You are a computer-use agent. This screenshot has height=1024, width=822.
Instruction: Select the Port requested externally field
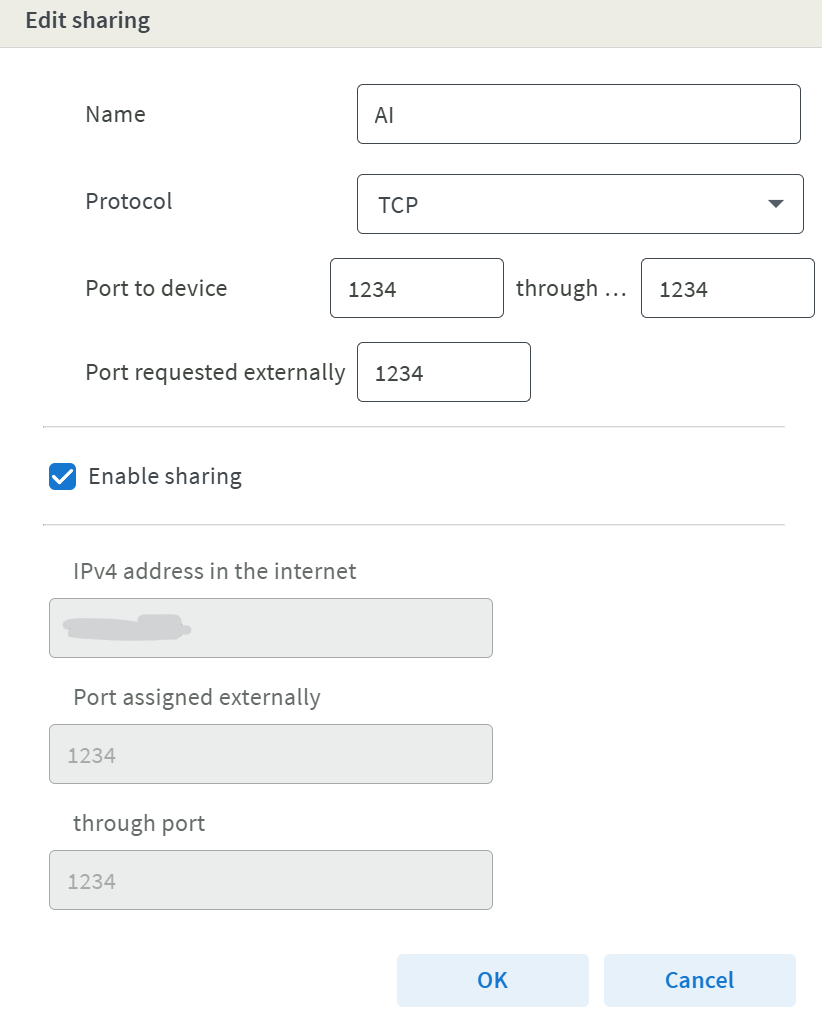point(443,371)
